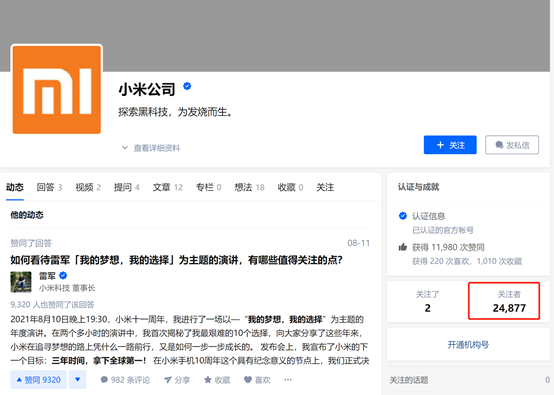Viewport: 554px width, 395px height.
Task: Click the blue verified badge beside 小米公司
Action: click(x=187, y=86)
